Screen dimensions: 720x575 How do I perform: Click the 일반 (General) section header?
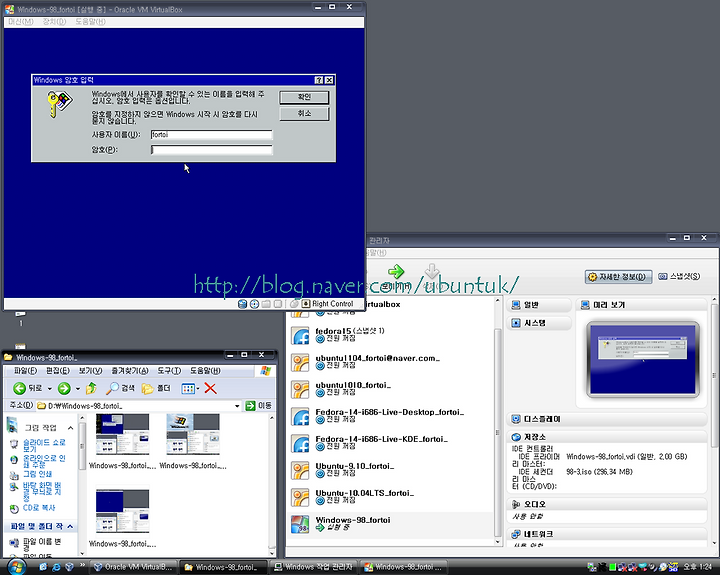pyautogui.click(x=539, y=305)
